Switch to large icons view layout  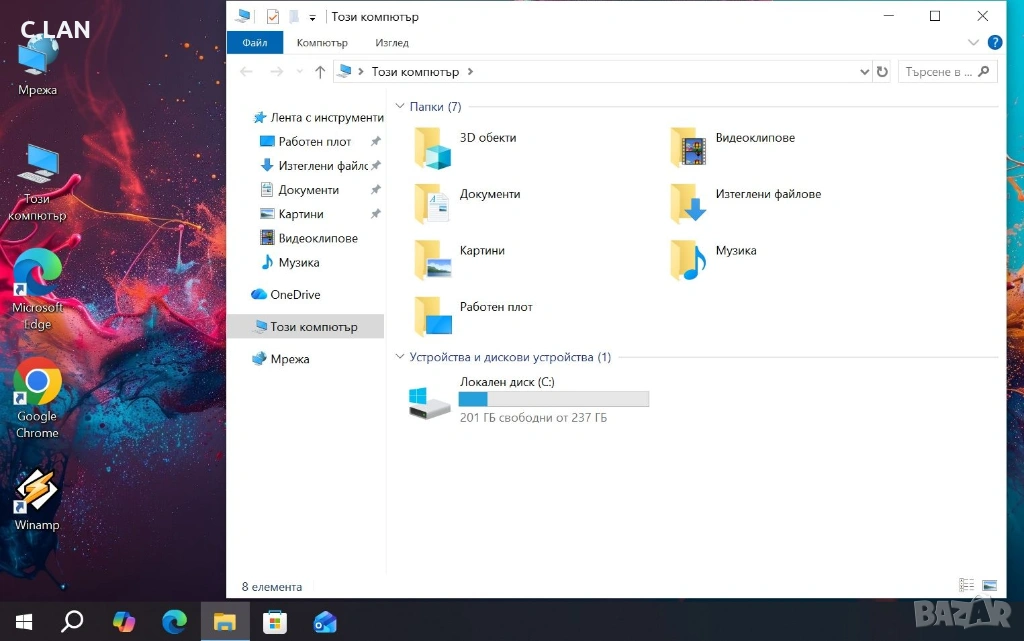989,586
